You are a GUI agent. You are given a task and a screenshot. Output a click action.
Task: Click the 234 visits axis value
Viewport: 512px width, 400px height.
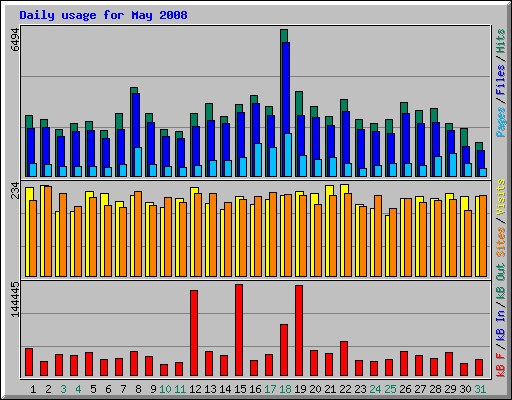point(15,190)
